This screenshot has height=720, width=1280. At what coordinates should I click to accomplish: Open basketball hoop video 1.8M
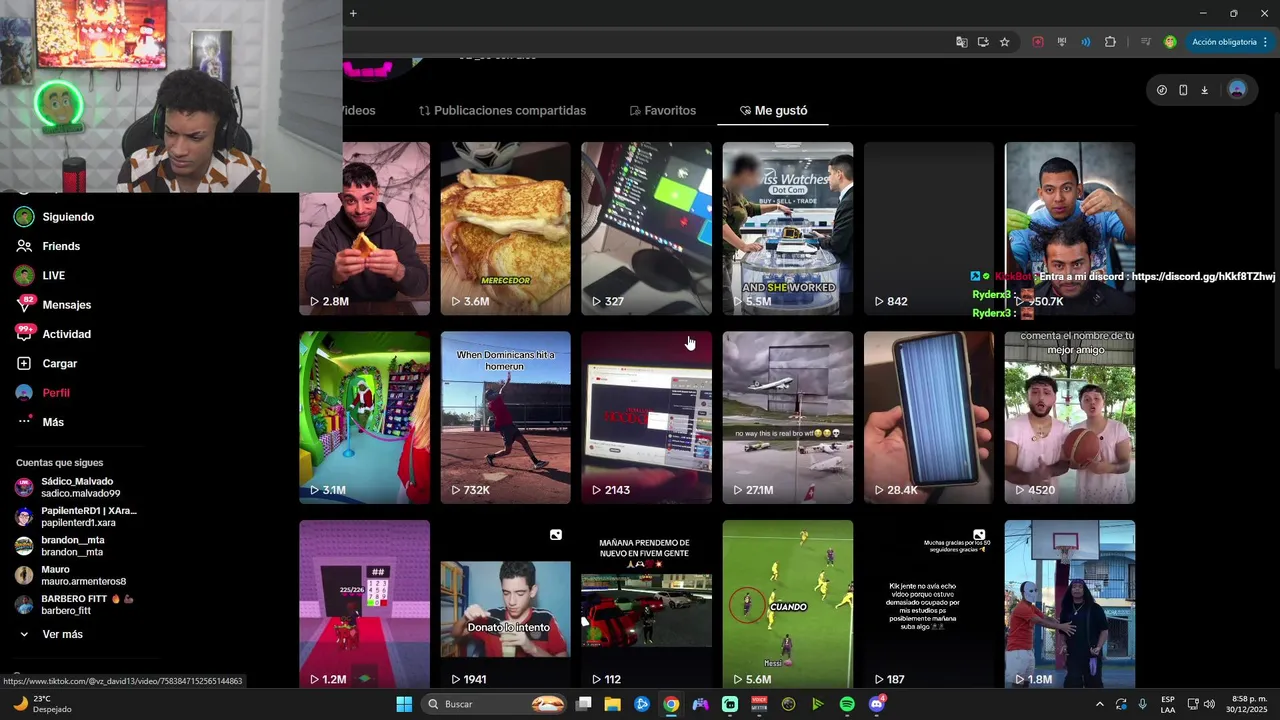pyautogui.click(x=1070, y=604)
